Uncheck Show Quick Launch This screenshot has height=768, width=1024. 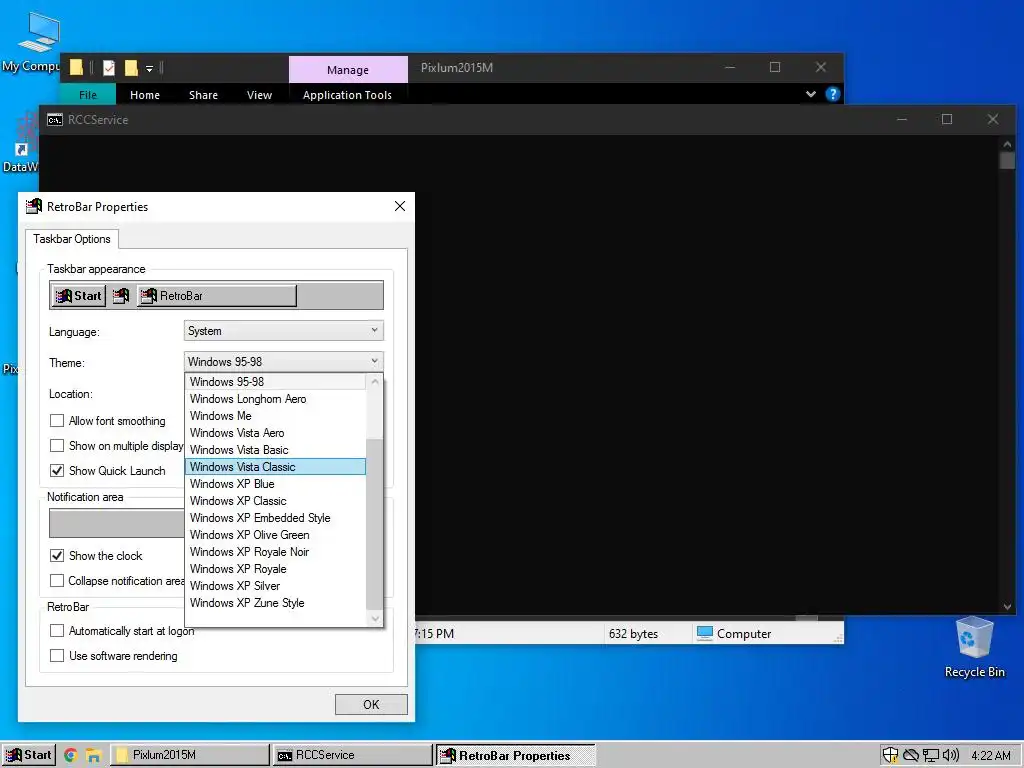[x=57, y=470]
